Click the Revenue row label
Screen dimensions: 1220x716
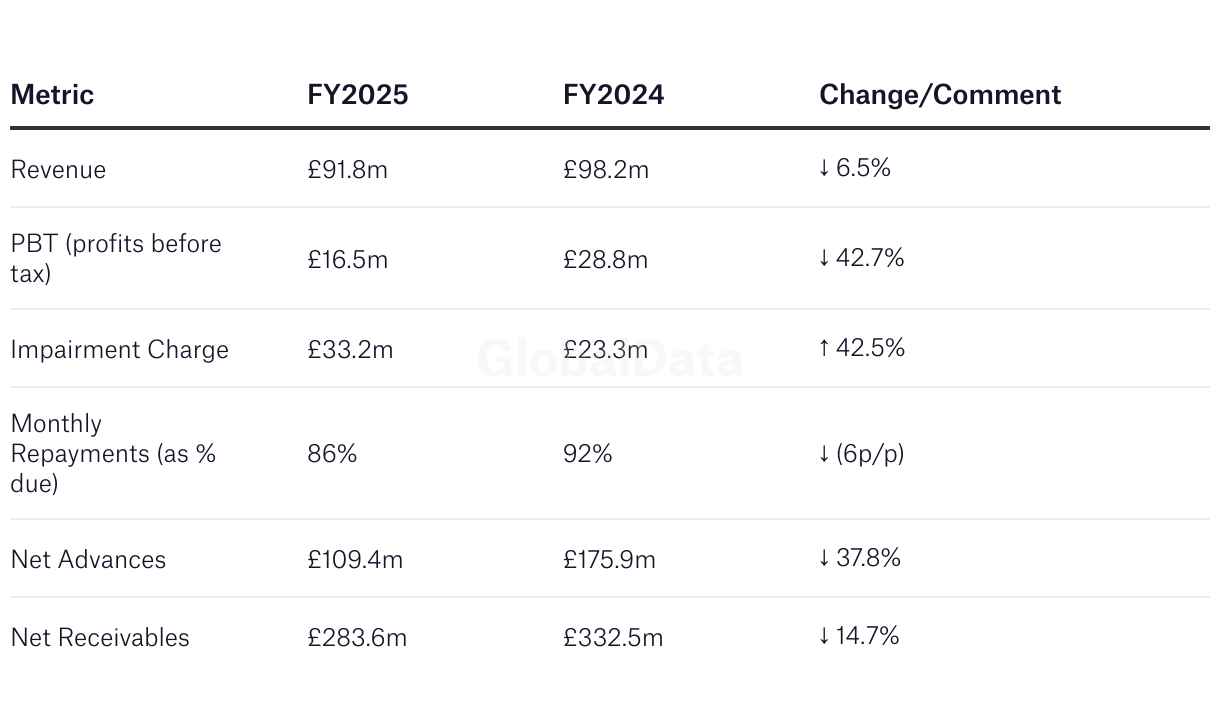point(58,170)
